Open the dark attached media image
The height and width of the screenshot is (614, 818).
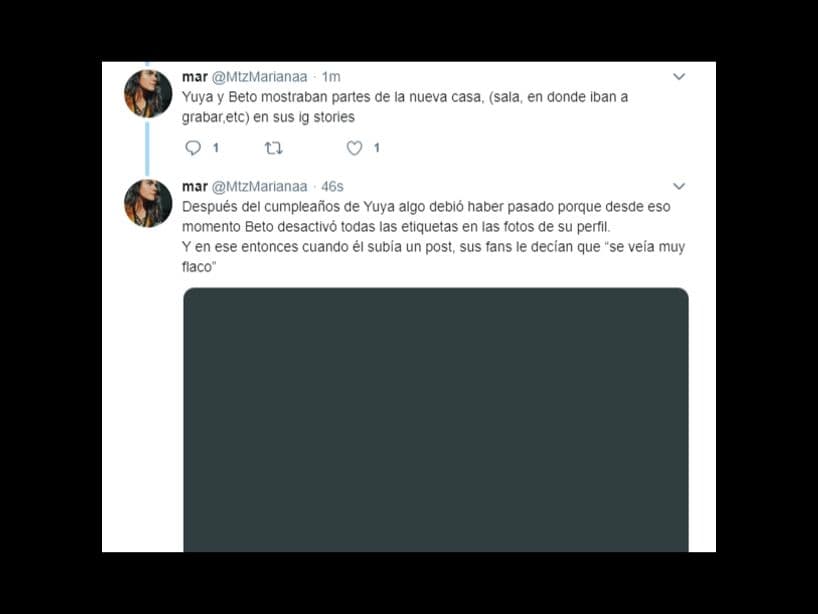(x=436, y=420)
